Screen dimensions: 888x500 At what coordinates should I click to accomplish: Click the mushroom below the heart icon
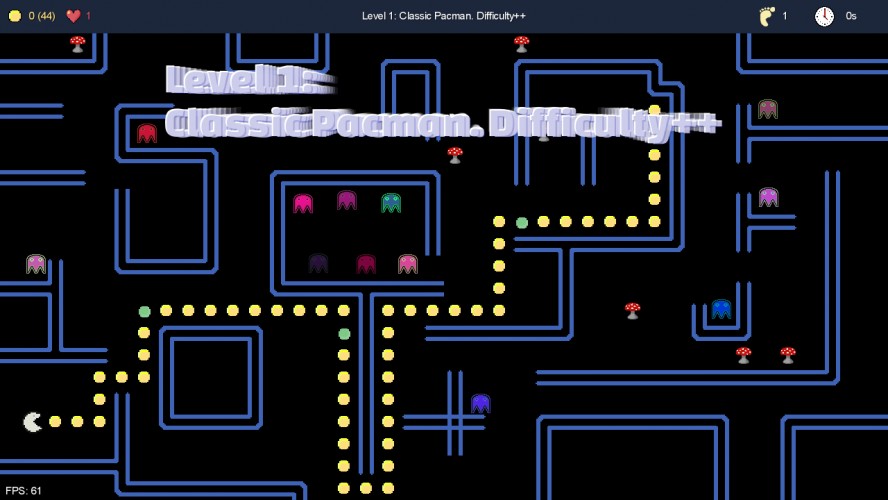pyautogui.click(x=78, y=44)
